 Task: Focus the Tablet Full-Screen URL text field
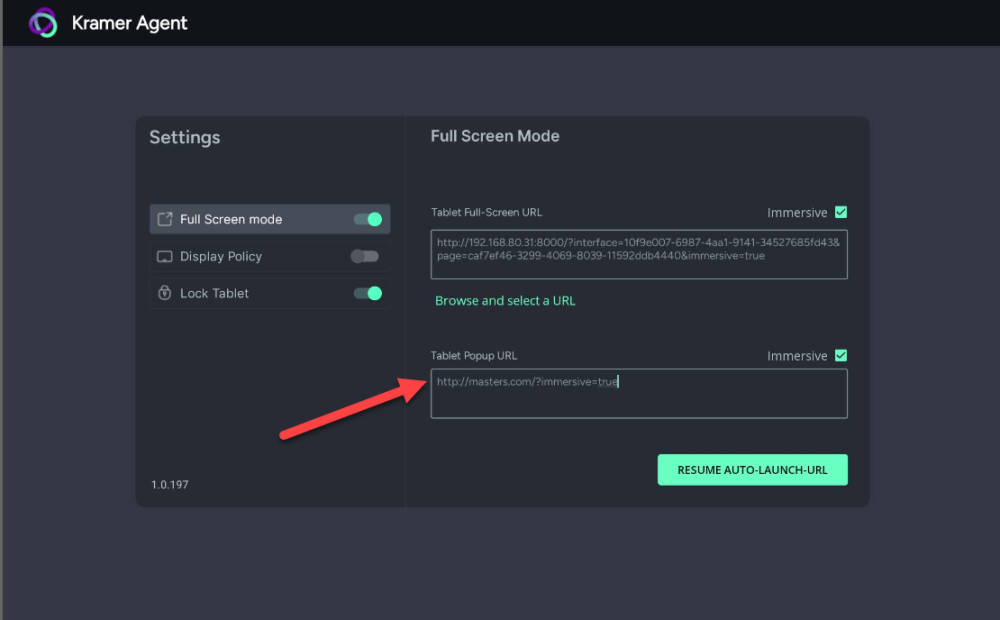point(639,254)
